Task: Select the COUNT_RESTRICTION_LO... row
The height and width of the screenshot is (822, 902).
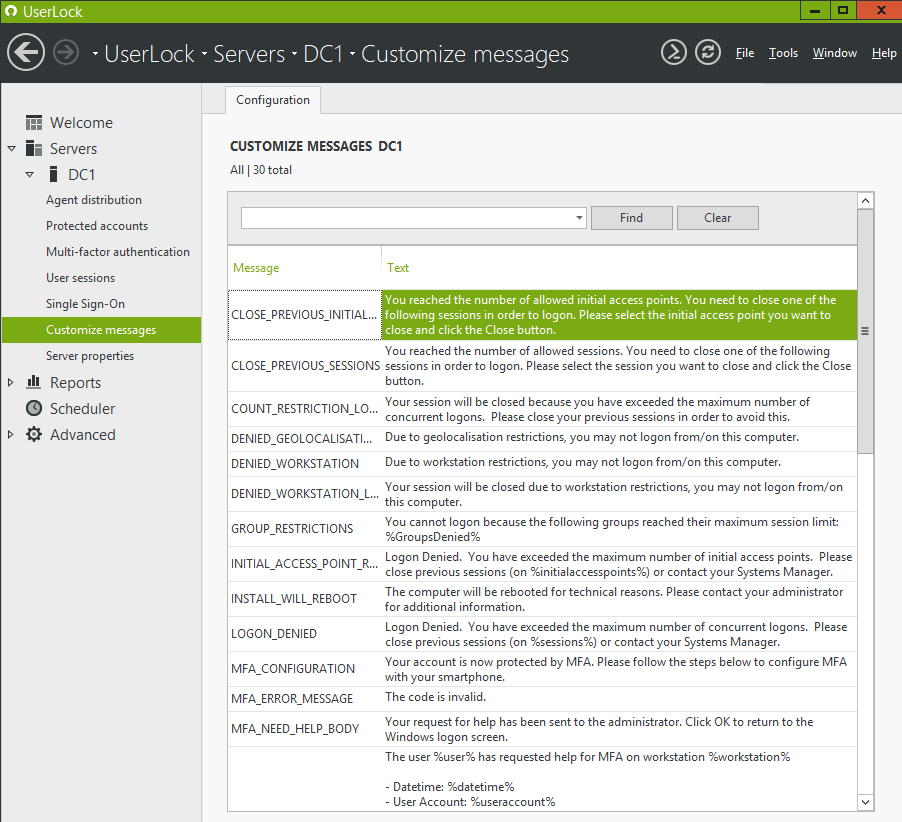Action: 542,409
